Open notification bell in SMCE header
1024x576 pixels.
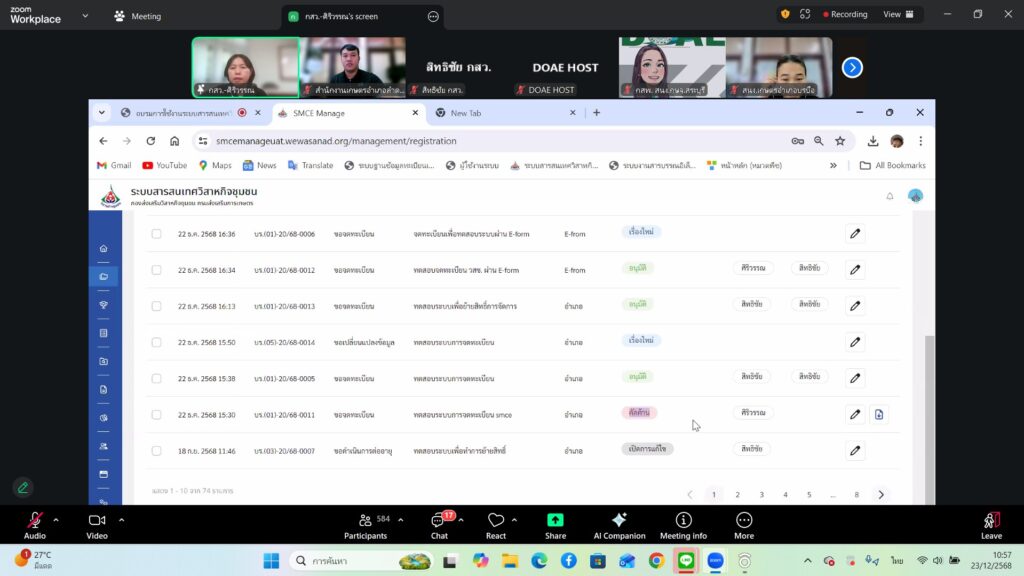click(890, 196)
